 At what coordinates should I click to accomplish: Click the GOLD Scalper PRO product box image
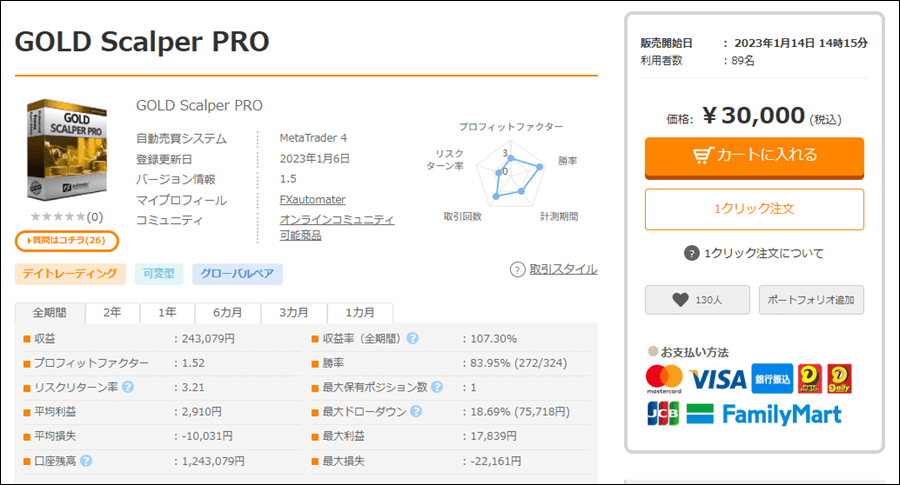[x=67, y=150]
